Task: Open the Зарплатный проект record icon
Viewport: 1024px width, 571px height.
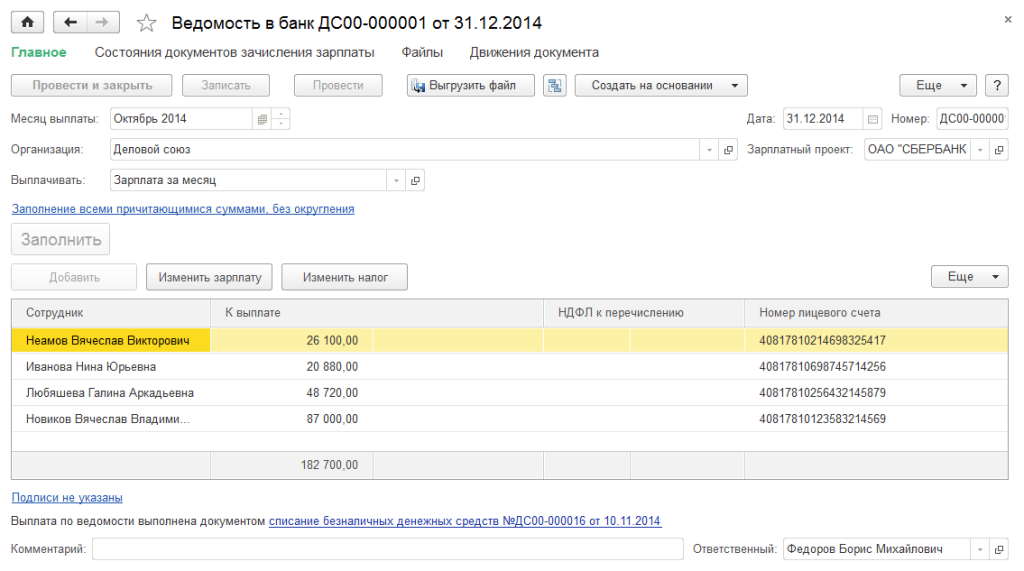Action: pyautogui.click(x=999, y=150)
